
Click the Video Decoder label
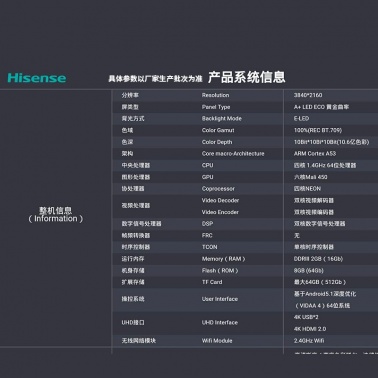coord(220,200)
